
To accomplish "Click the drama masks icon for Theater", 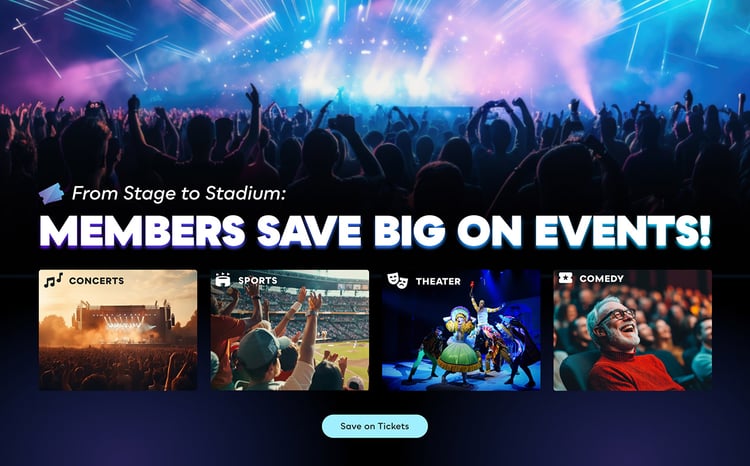I will click(397, 280).
